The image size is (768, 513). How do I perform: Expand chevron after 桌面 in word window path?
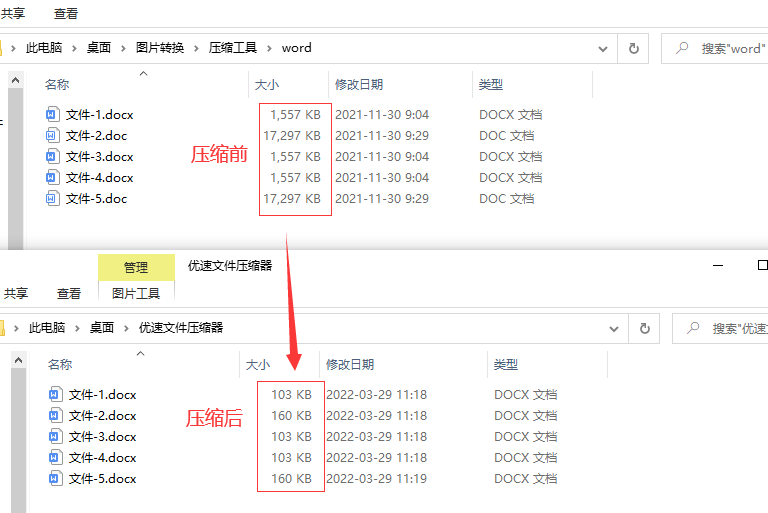tap(123, 48)
